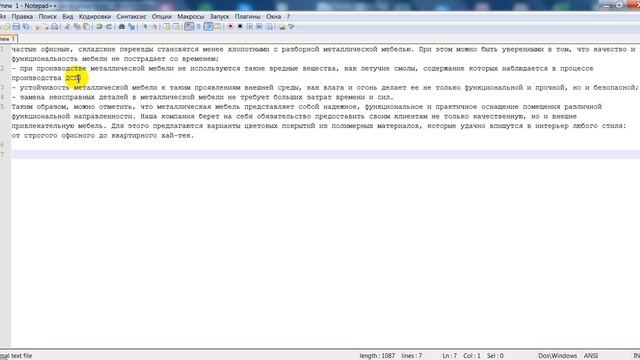
Task: Click the ANSI encoding status field
Action: tap(591, 356)
